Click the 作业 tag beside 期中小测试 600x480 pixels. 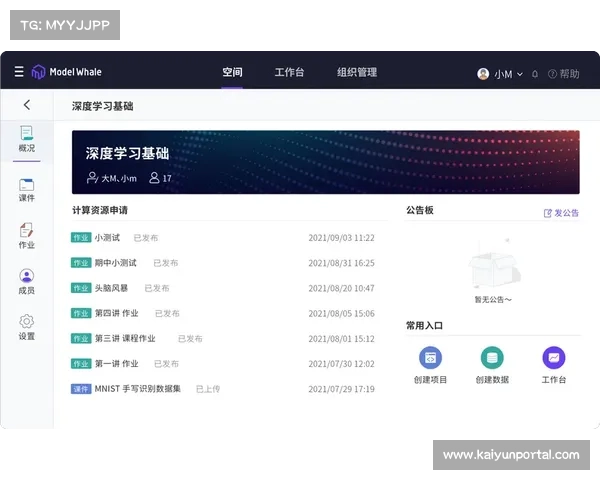[81, 263]
